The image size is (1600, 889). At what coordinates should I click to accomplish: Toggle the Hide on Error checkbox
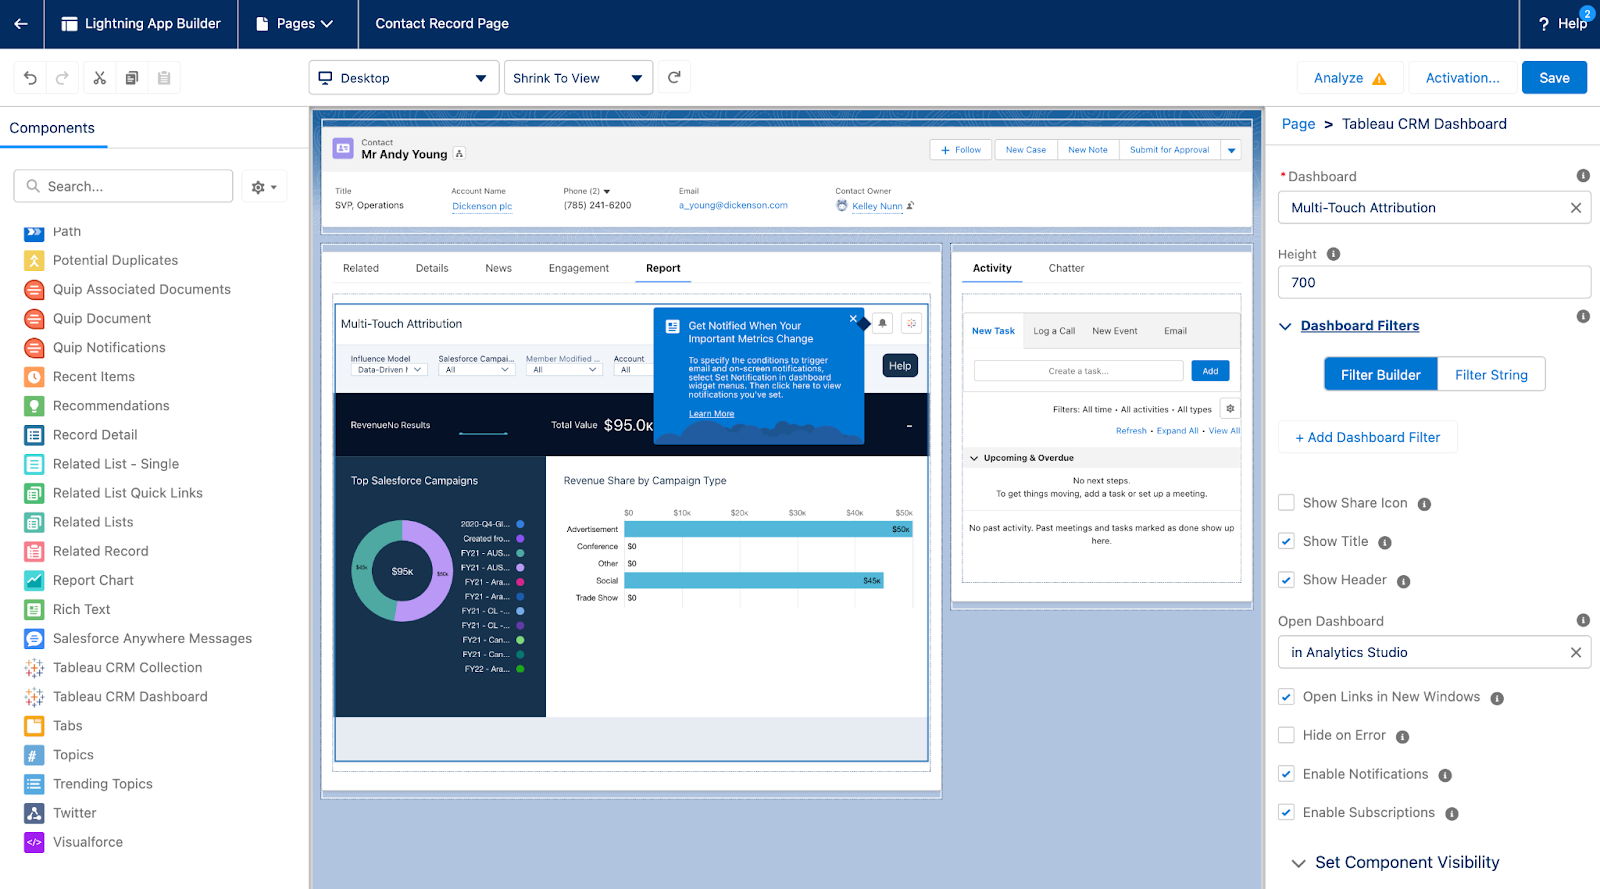coord(1287,735)
